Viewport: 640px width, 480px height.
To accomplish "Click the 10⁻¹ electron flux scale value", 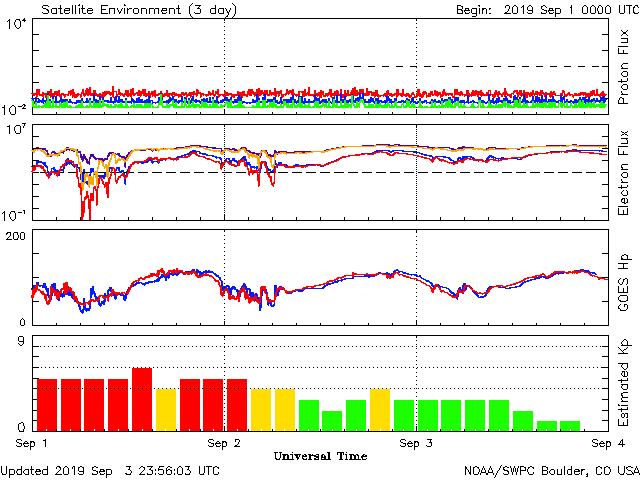I will click(x=14, y=215).
